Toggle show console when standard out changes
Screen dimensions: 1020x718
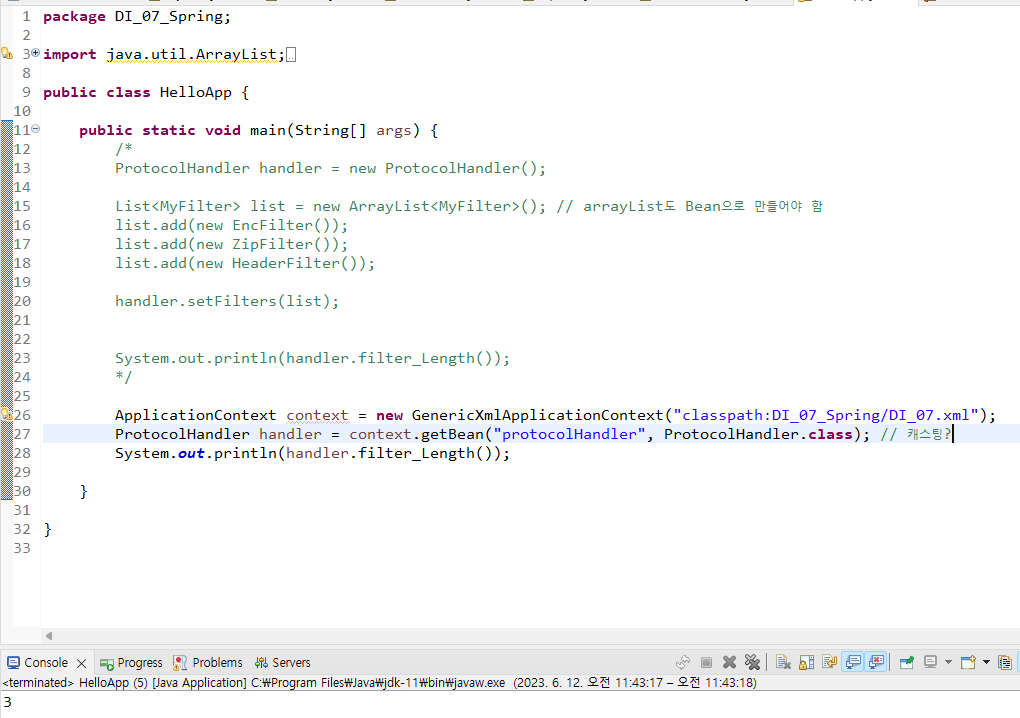(853, 662)
